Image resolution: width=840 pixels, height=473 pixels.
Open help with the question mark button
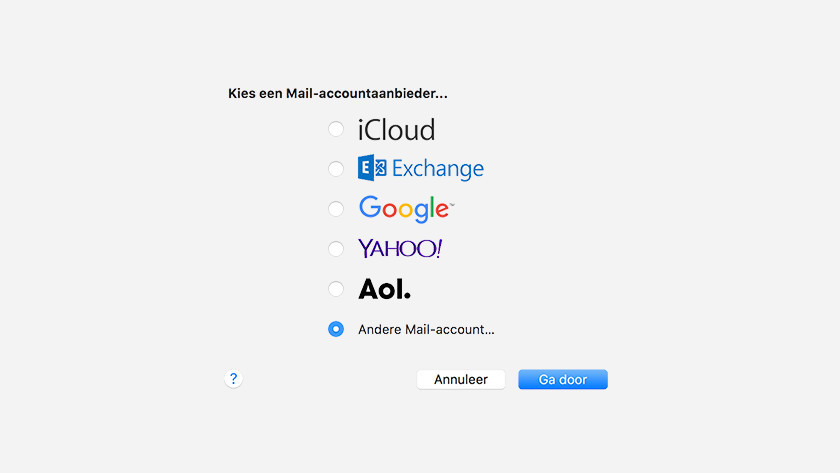pyautogui.click(x=233, y=379)
